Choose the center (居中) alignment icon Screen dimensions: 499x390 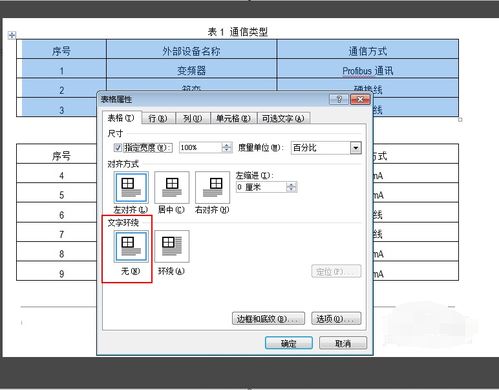coord(172,187)
